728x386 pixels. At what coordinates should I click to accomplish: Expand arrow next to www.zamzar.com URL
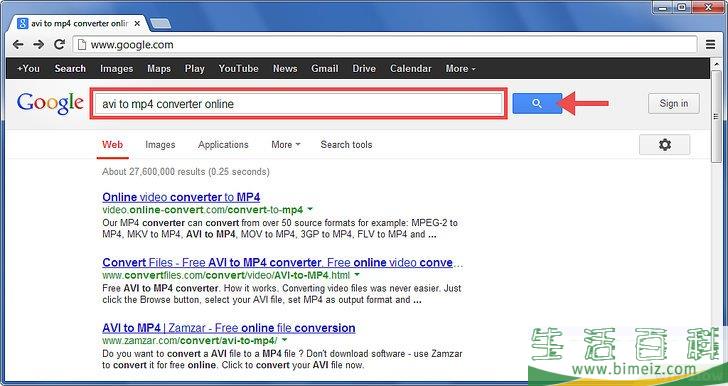[284, 340]
